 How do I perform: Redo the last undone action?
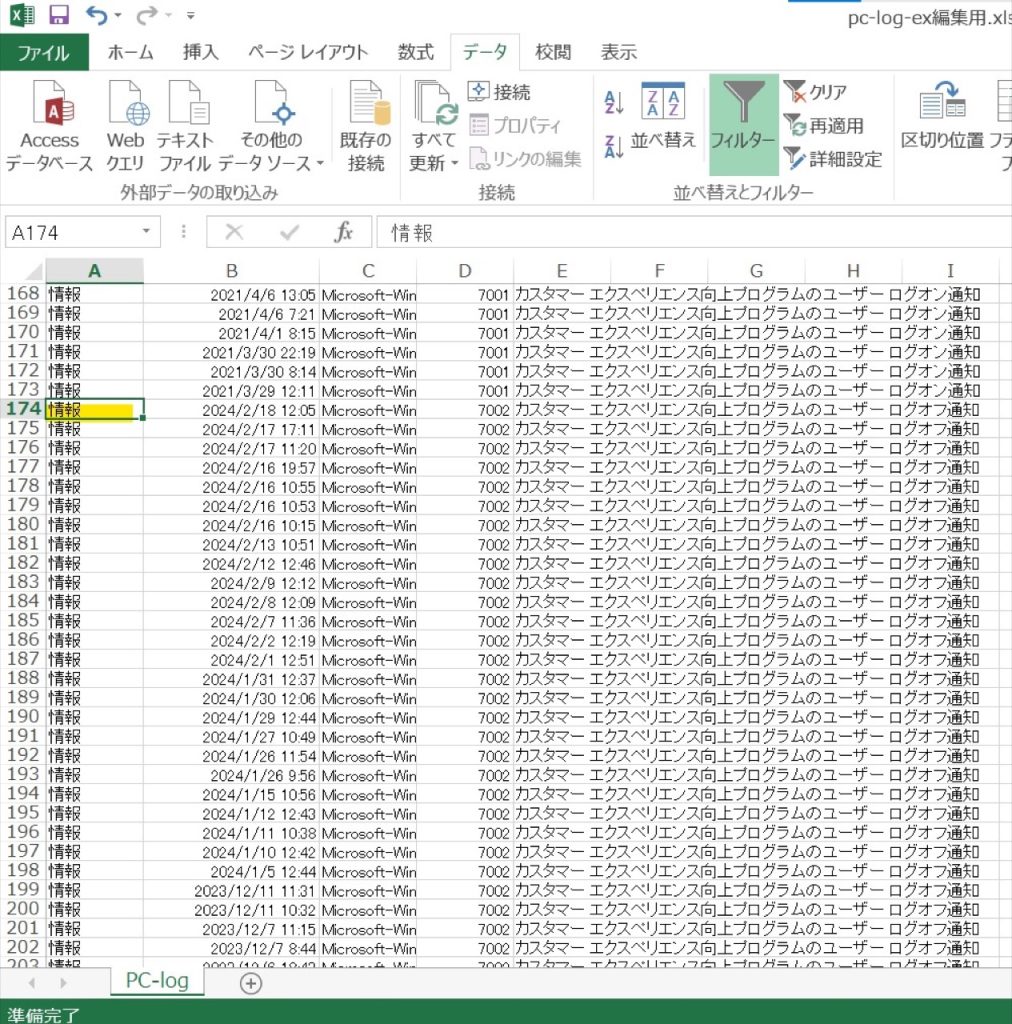pos(146,14)
